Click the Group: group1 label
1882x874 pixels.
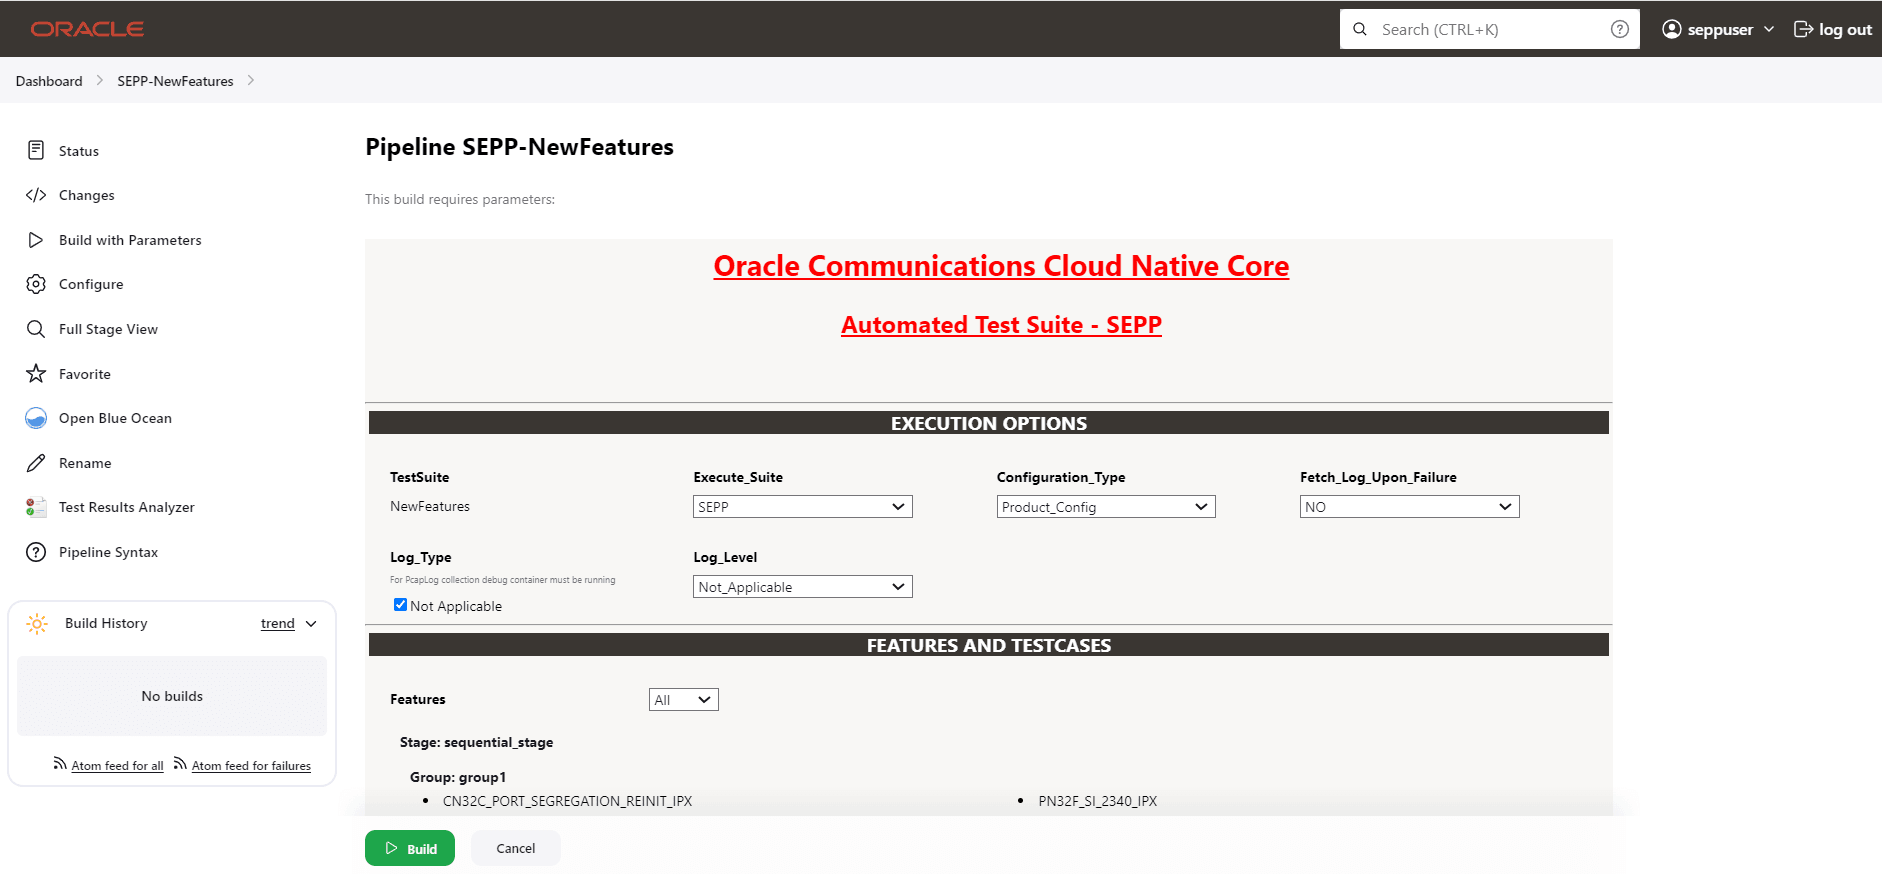458,777
